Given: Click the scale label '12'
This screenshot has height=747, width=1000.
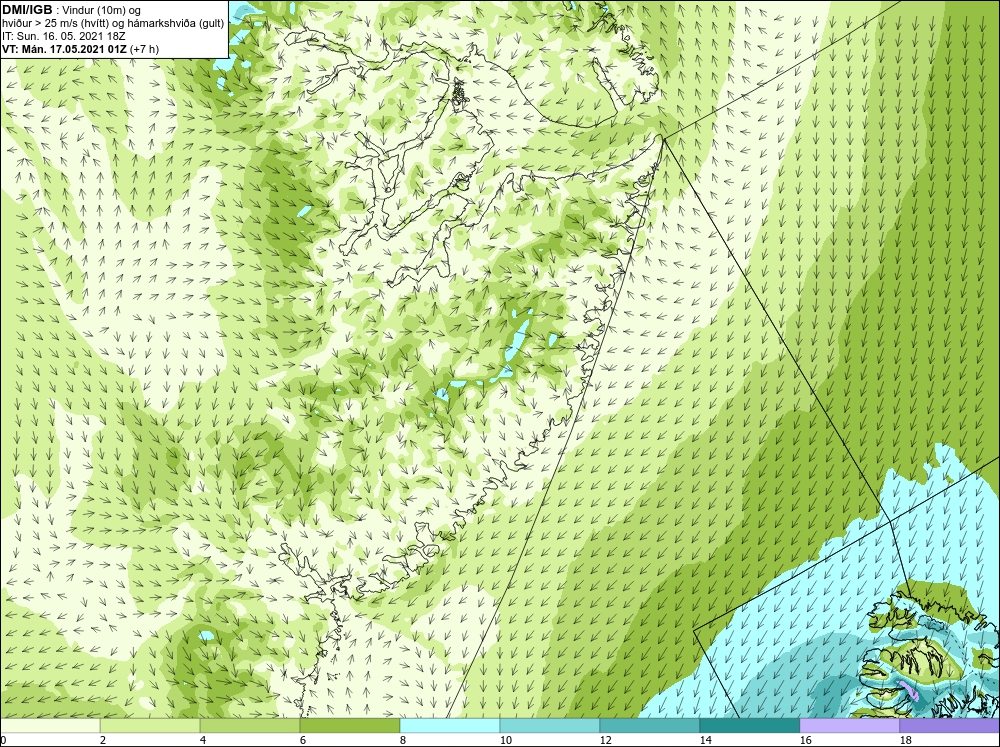Looking at the screenshot, I should [x=605, y=740].
